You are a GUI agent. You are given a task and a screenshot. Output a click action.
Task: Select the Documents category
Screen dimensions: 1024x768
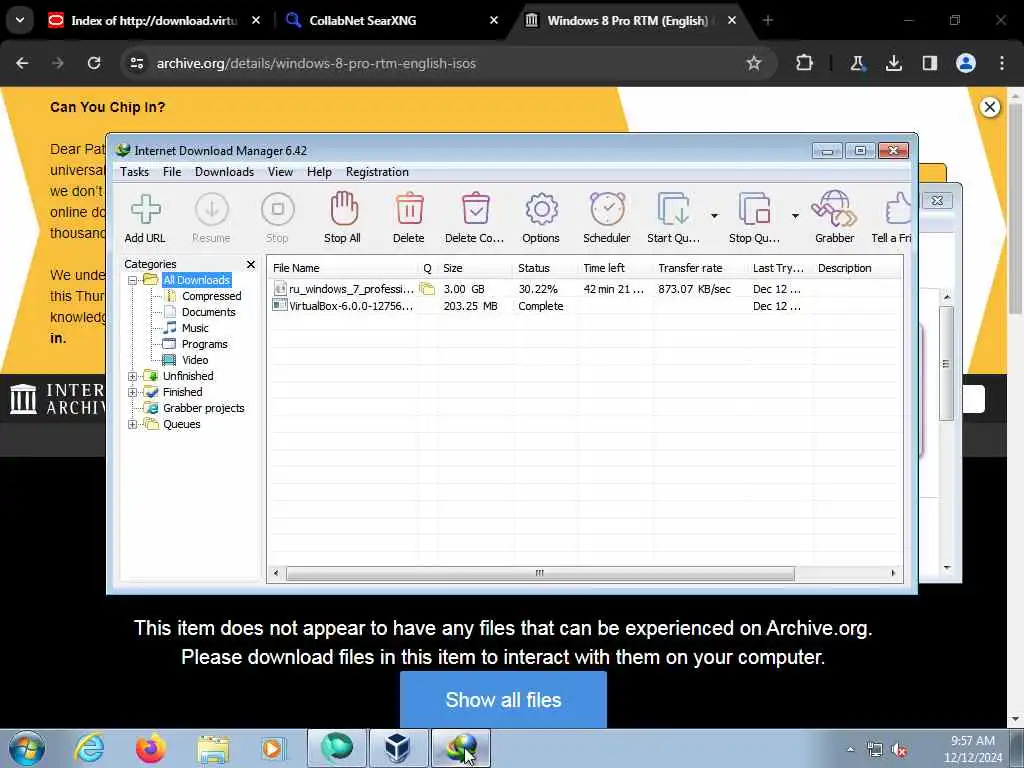(200, 312)
